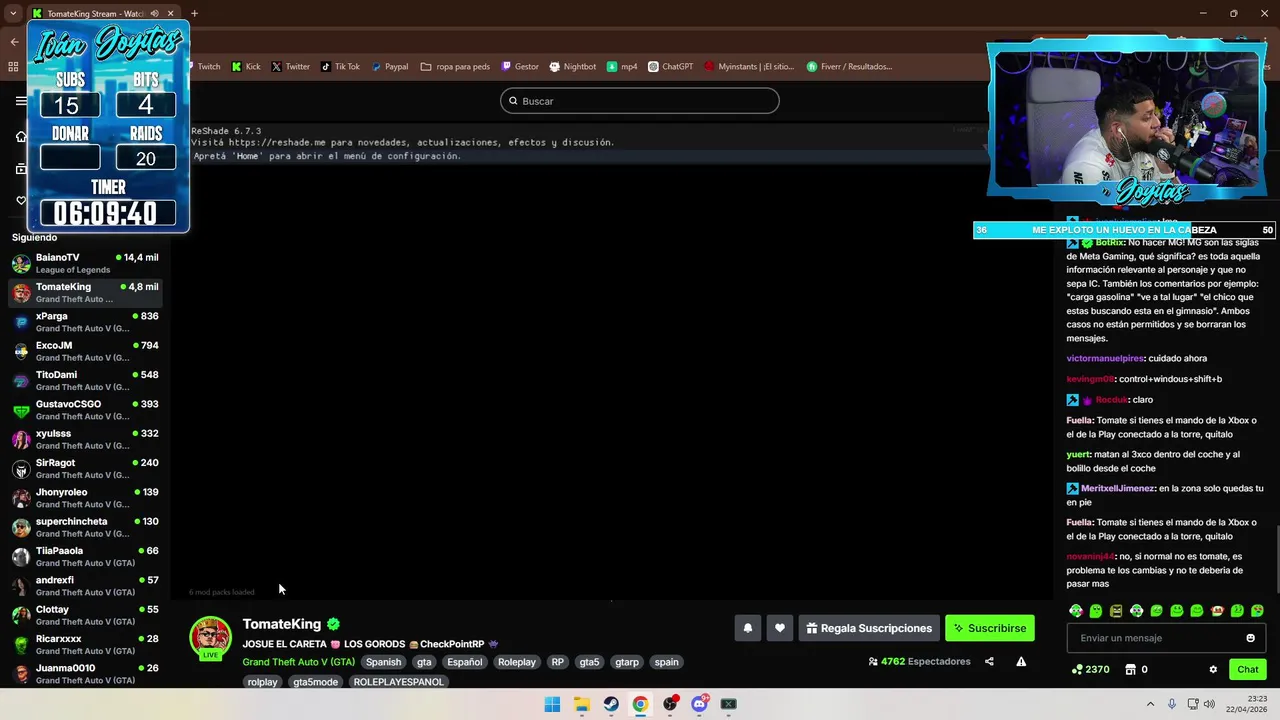Open andrexfi channel in sidebar
The image size is (1280, 720).
click(x=85, y=585)
